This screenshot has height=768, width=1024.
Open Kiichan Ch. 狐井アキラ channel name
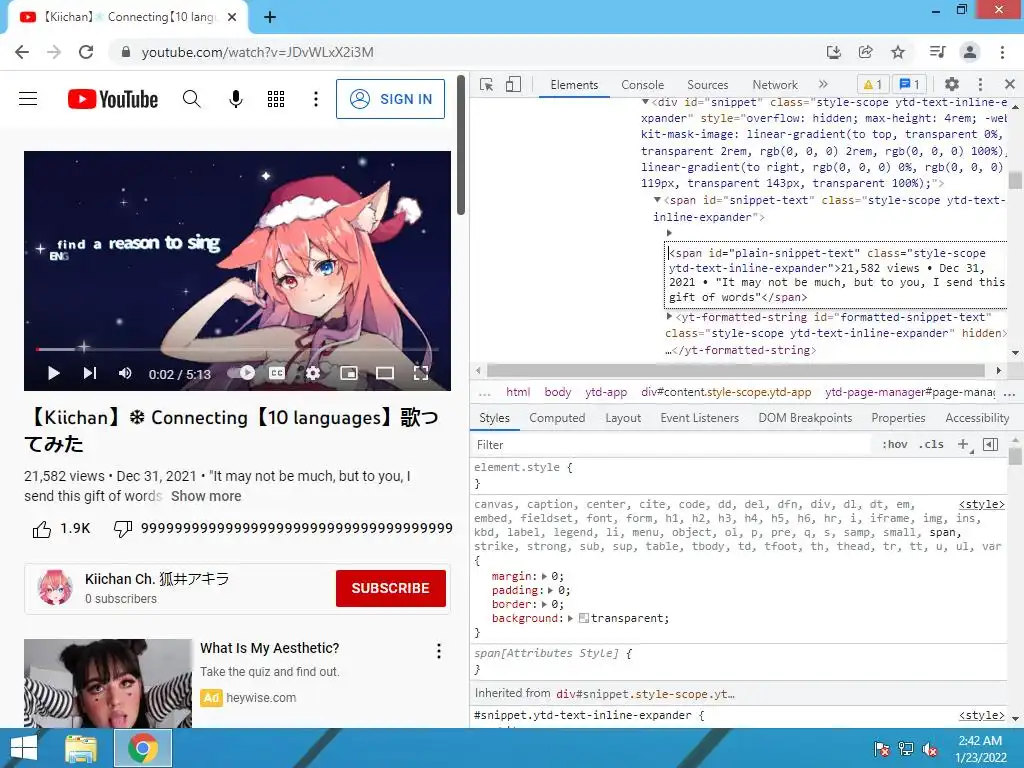157,579
